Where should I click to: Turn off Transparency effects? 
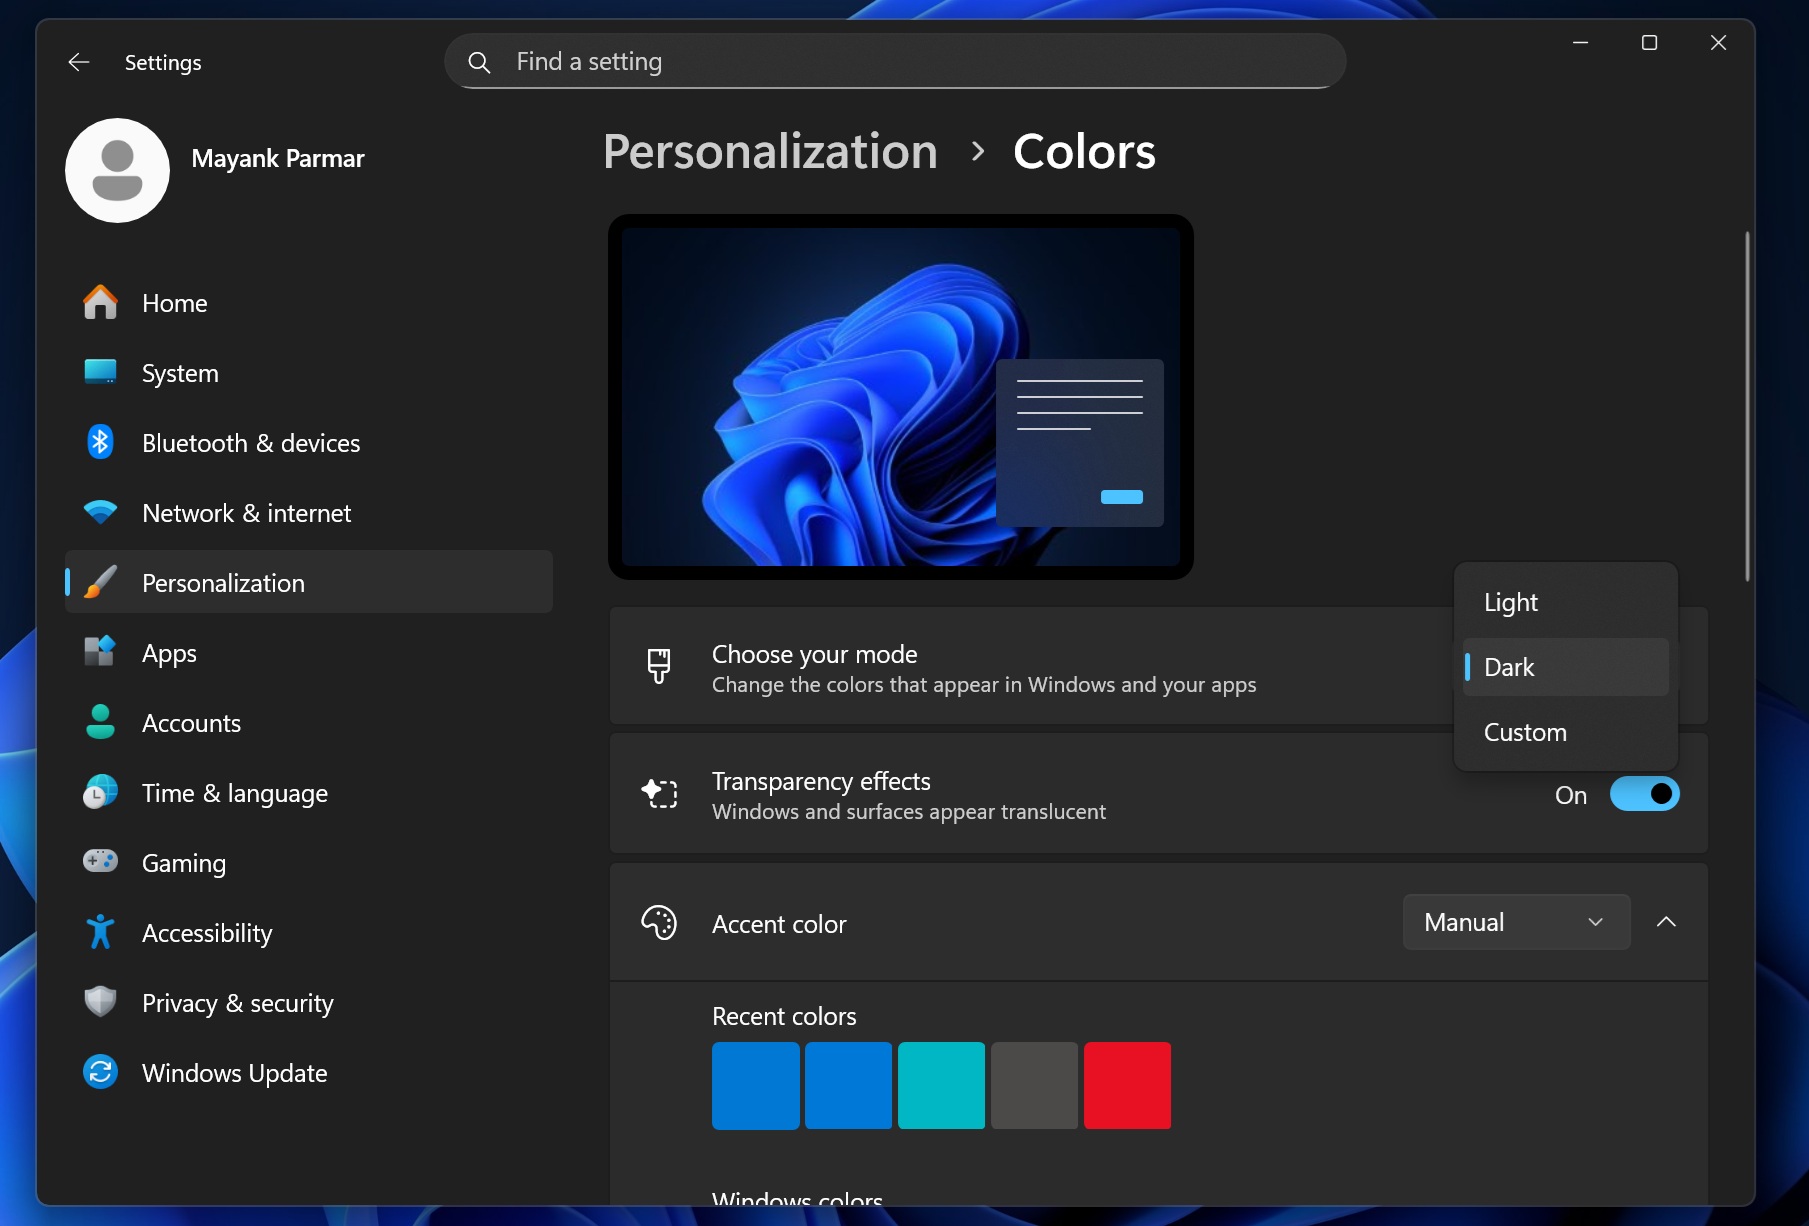click(1644, 793)
